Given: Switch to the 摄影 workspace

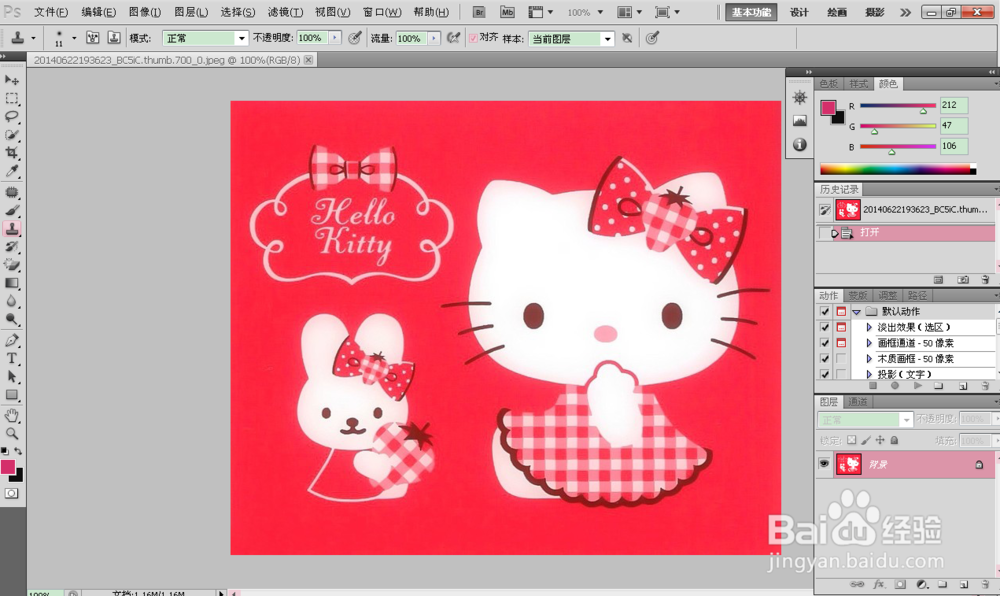Looking at the screenshot, I should (874, 12).
